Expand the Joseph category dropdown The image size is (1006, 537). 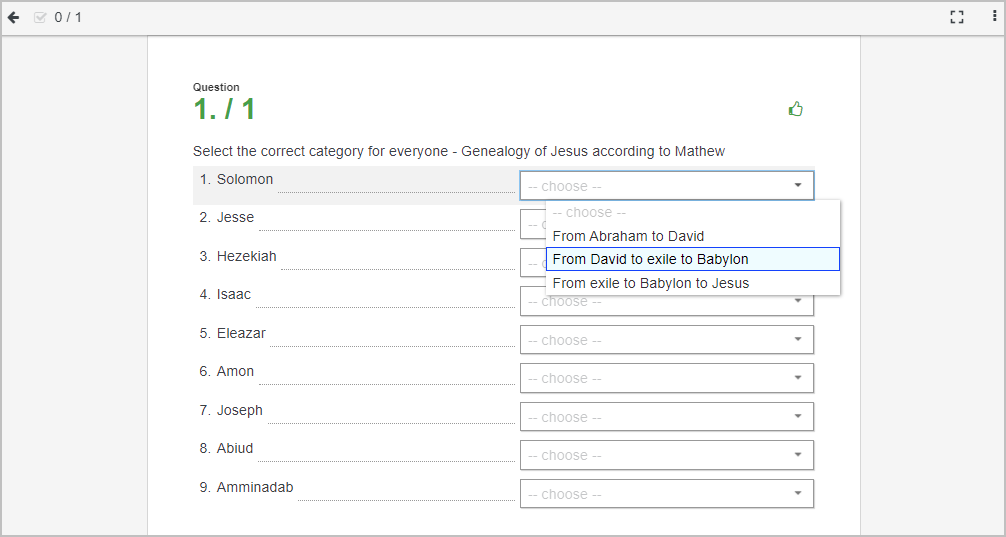[667, 416]
